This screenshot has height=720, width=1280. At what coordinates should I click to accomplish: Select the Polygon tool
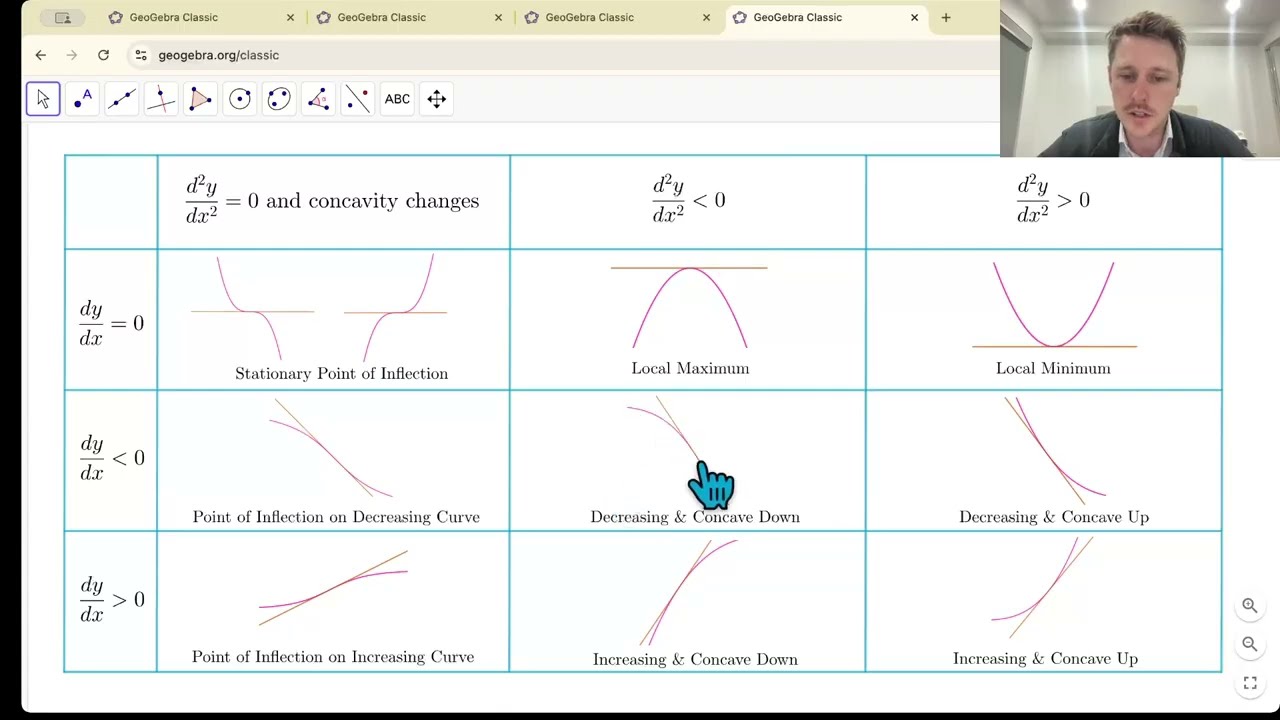(x=200, y=99)
